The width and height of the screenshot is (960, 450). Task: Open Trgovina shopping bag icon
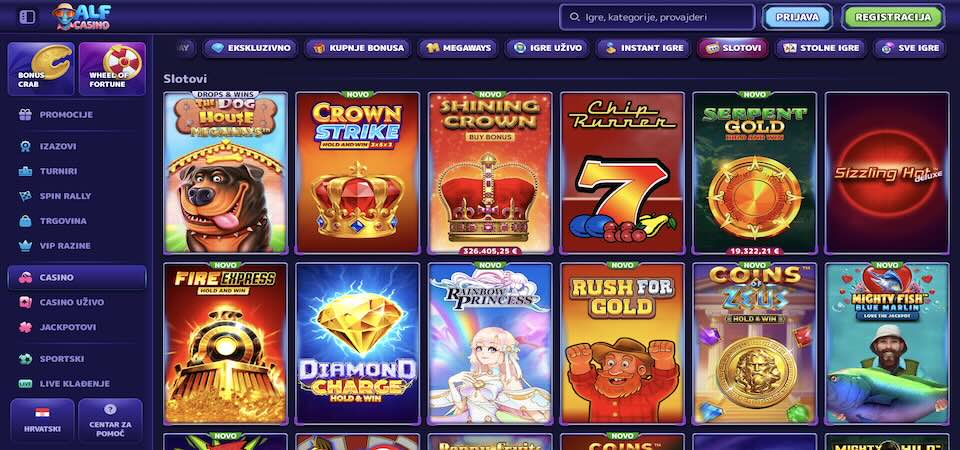(x=25, y=221)
